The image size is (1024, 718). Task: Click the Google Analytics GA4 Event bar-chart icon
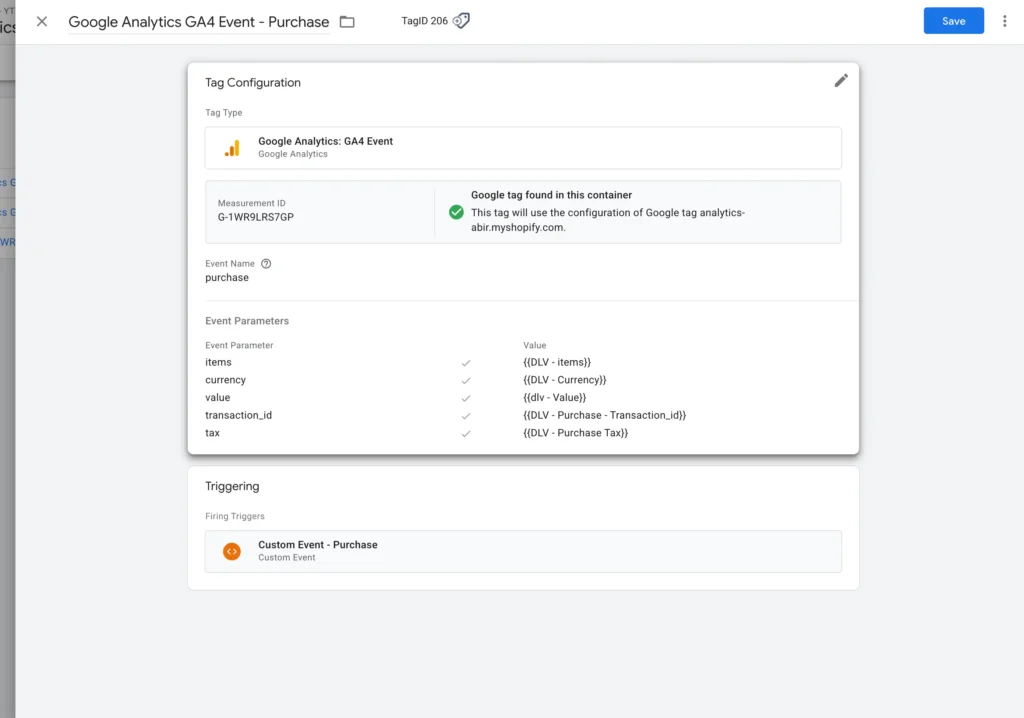[232, 147]
